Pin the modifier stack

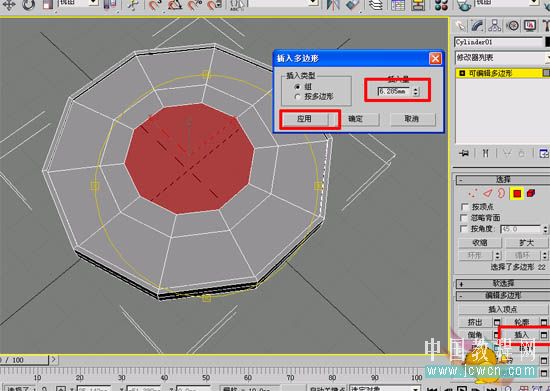point(464,153)
